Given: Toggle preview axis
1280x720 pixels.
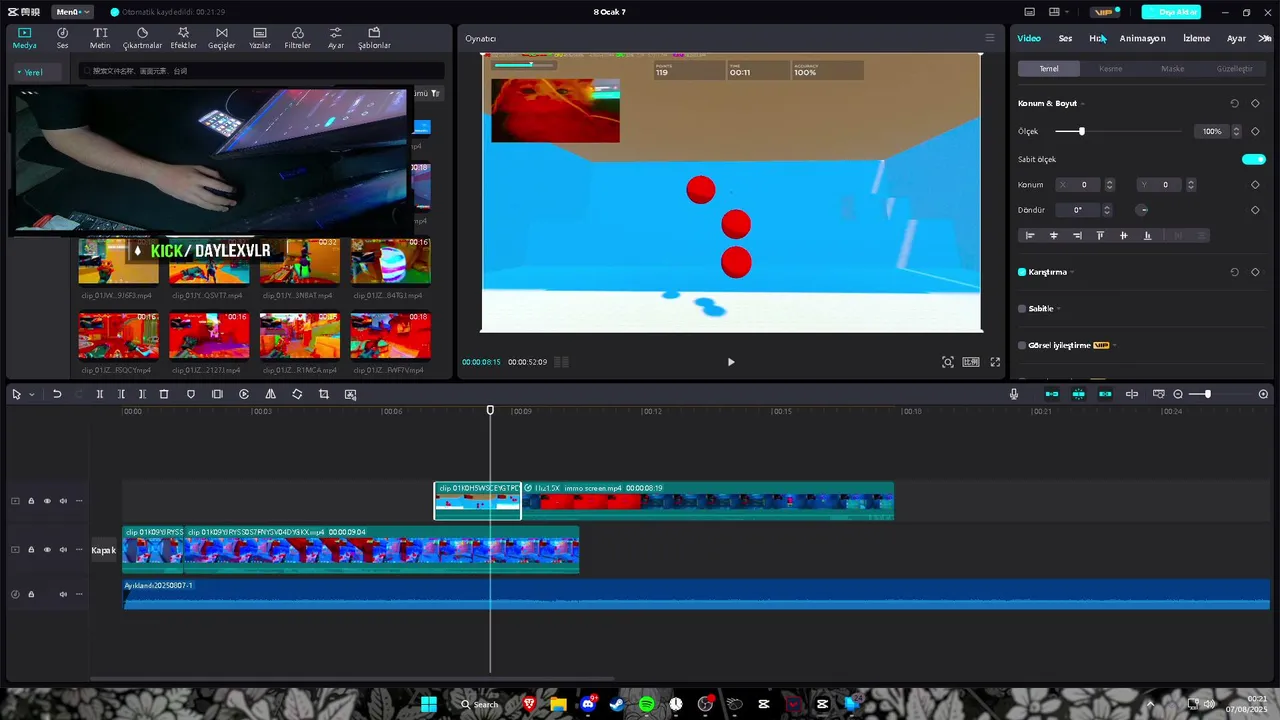Looking at the screenshot, I should (1132, 394).
